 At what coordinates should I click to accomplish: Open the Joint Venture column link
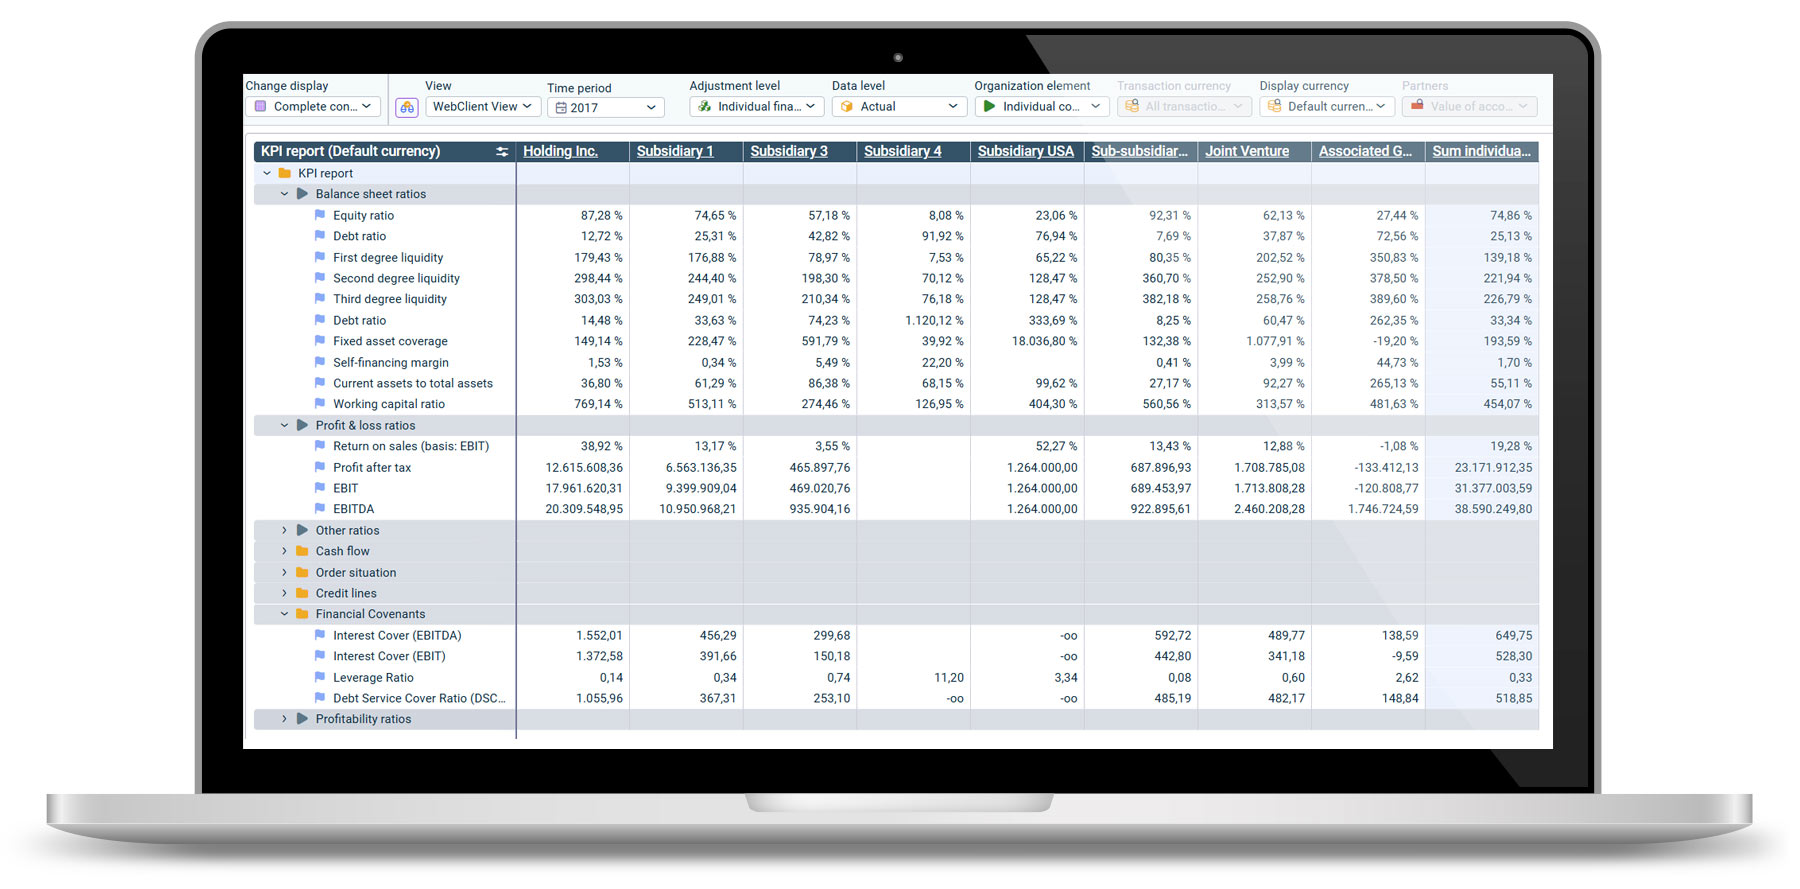1247,151
